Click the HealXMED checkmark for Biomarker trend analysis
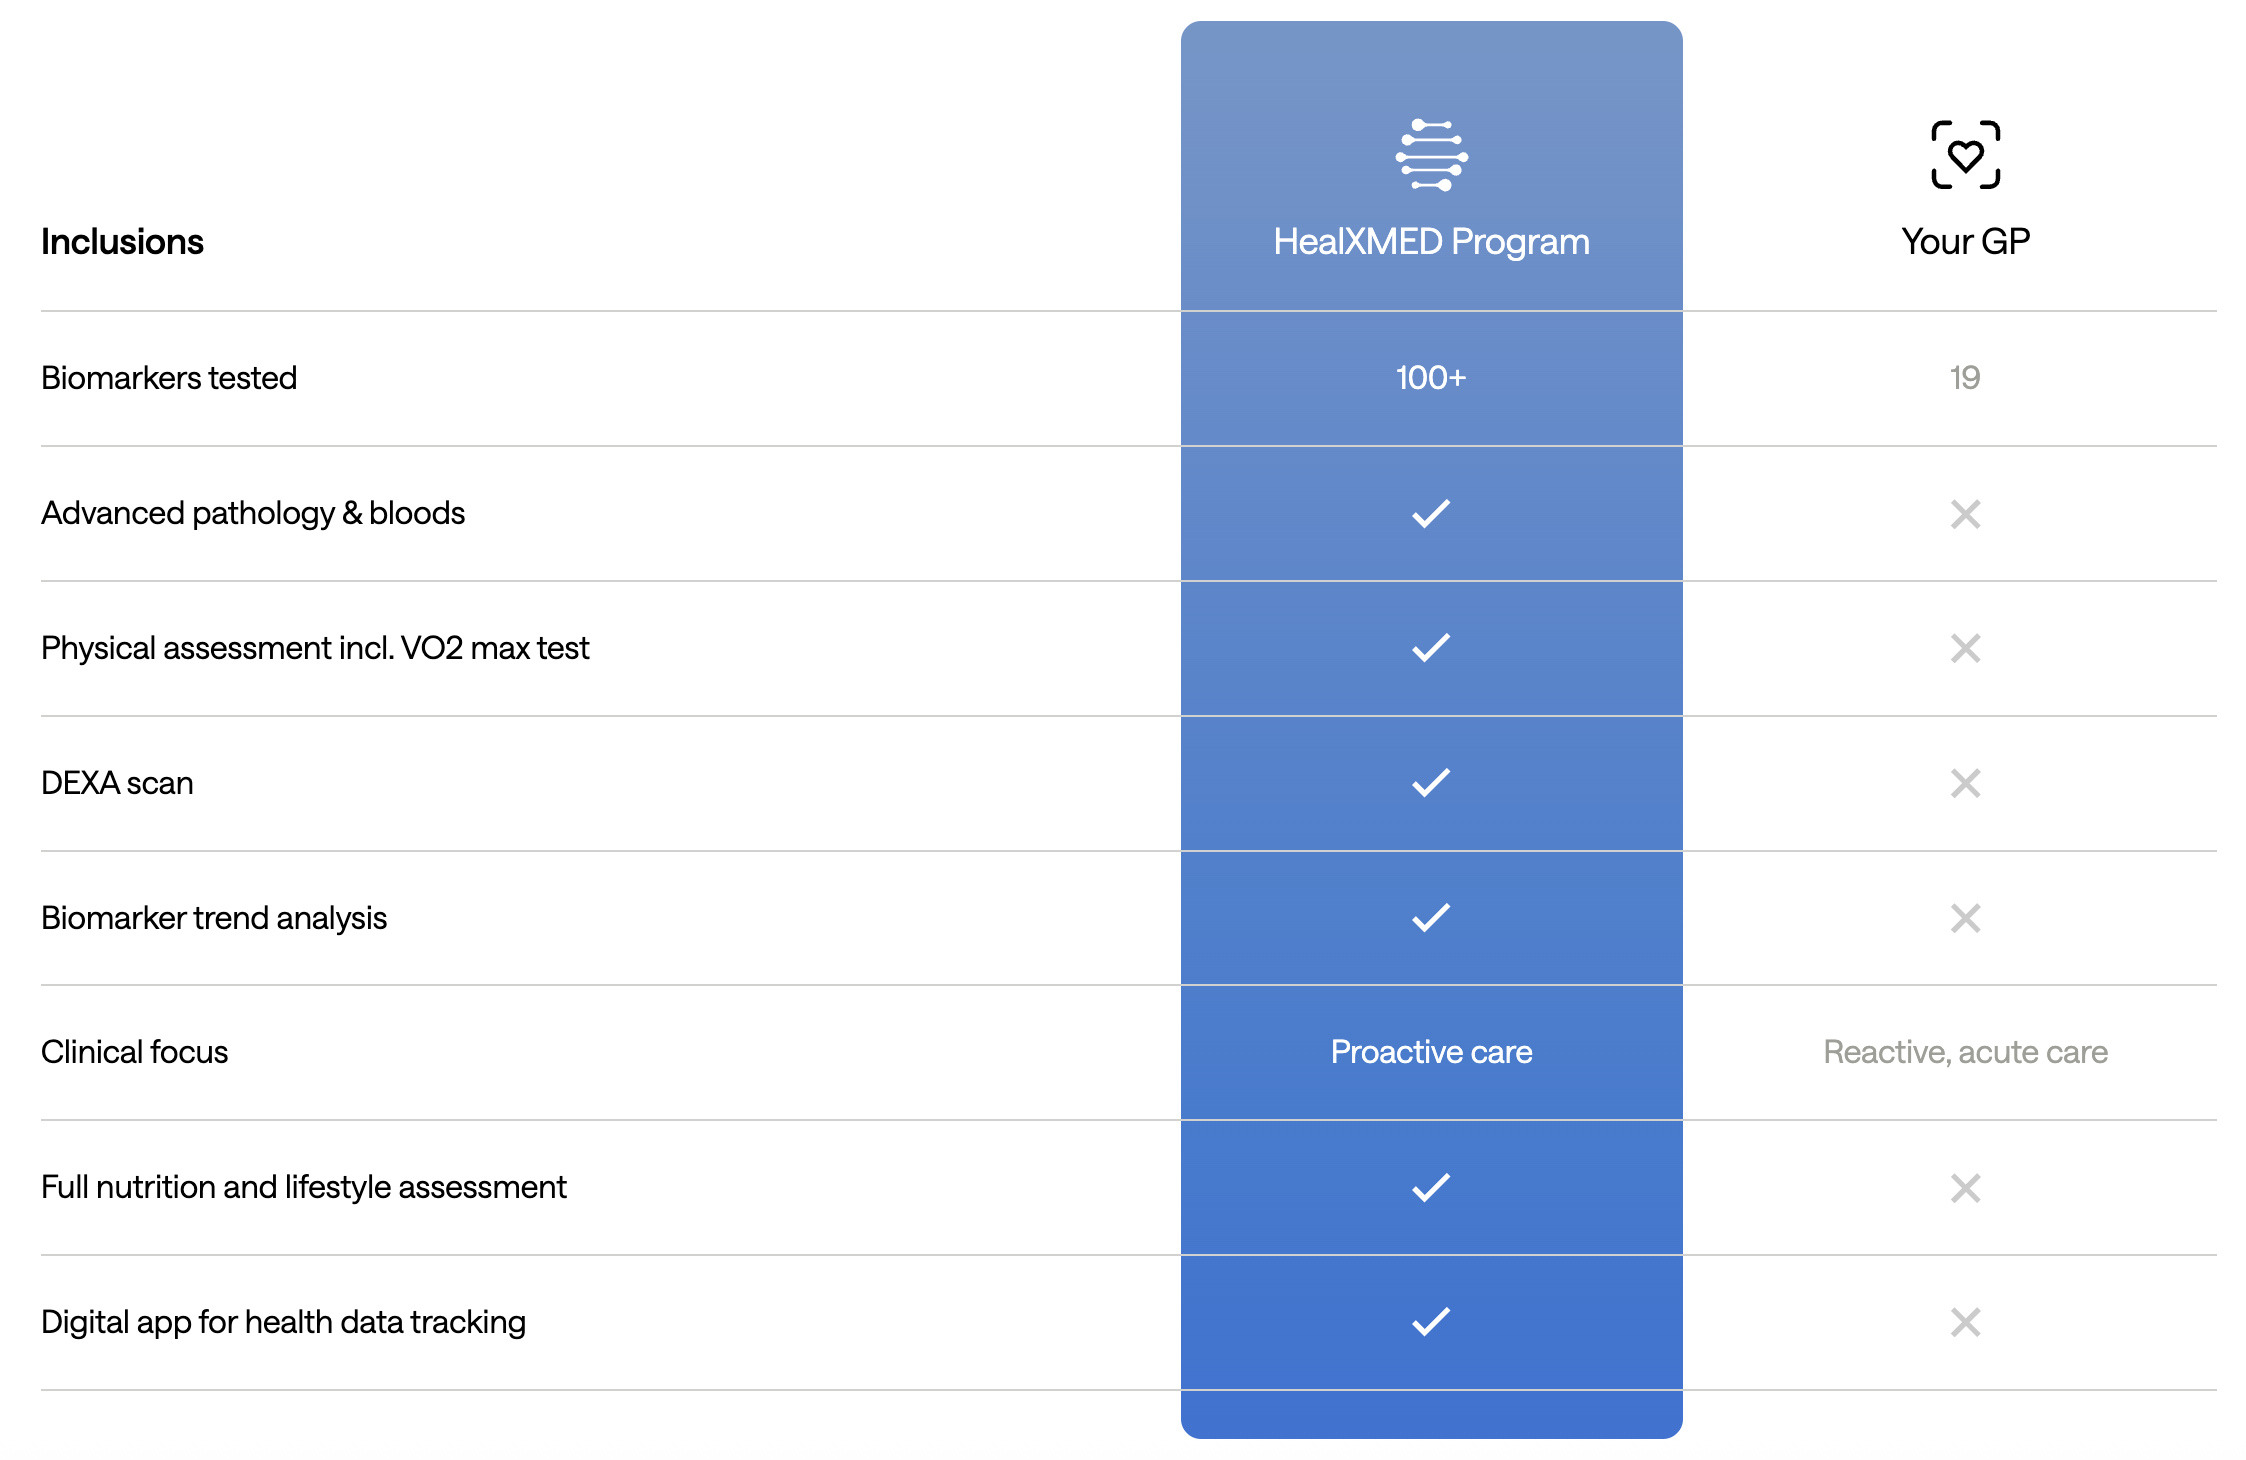Viewport: 2246px width, 1460px height. 1431,917
